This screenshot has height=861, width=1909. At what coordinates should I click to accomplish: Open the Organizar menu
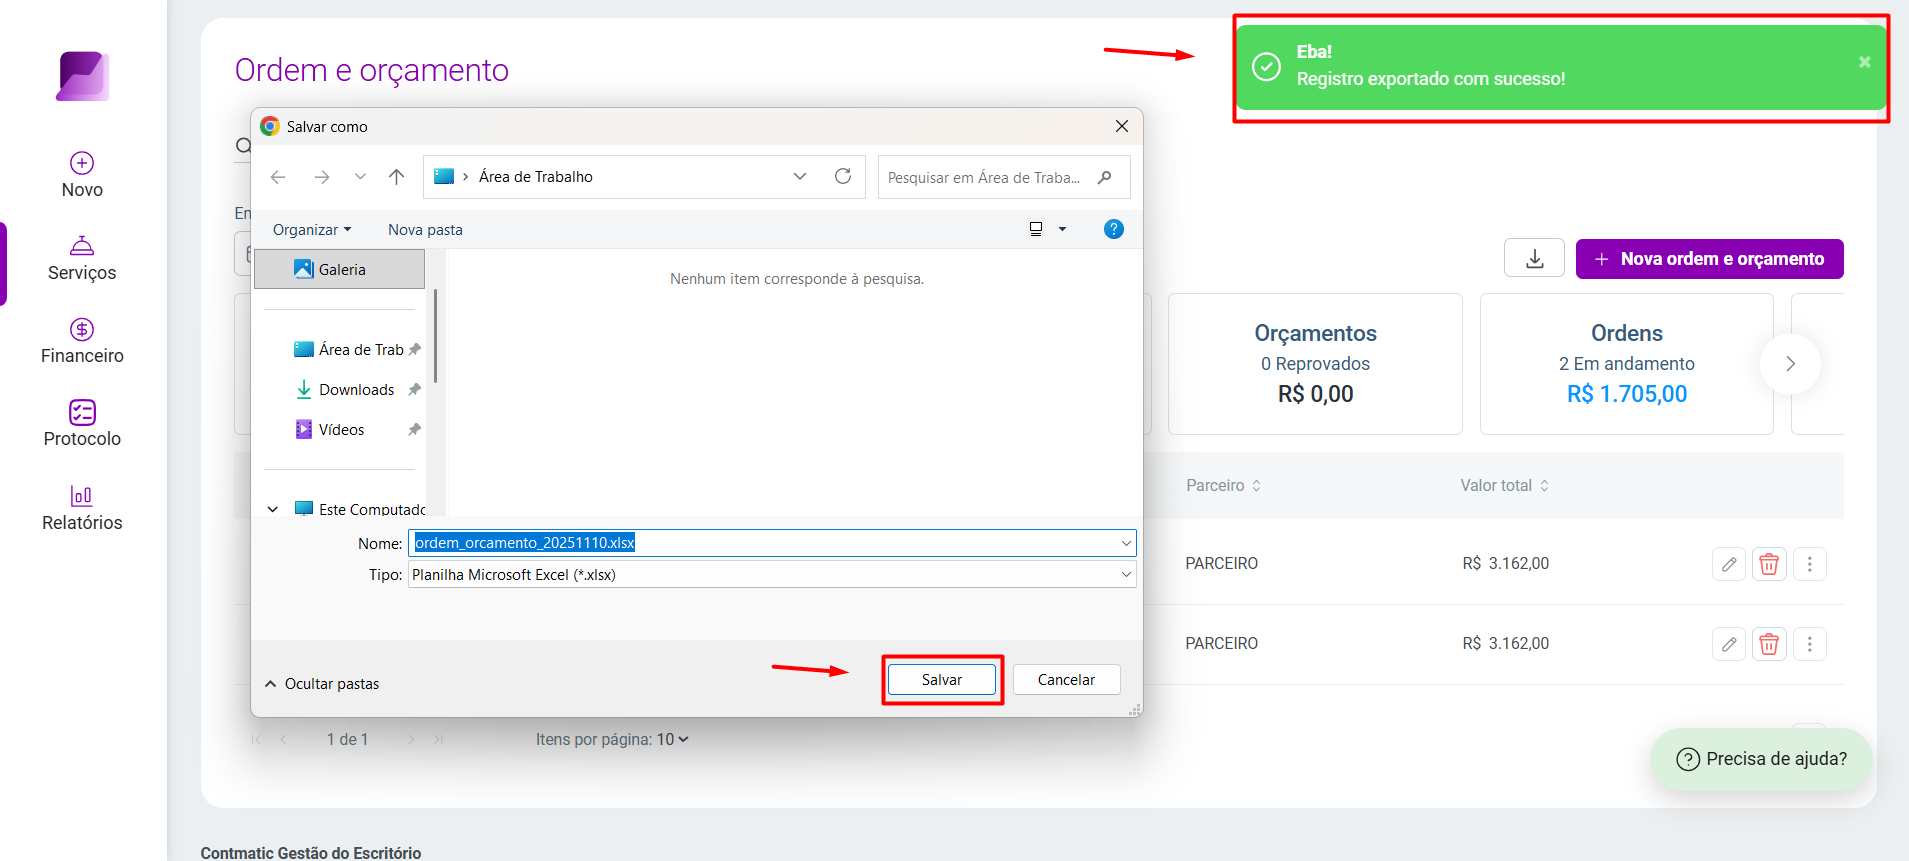(312, 229)
